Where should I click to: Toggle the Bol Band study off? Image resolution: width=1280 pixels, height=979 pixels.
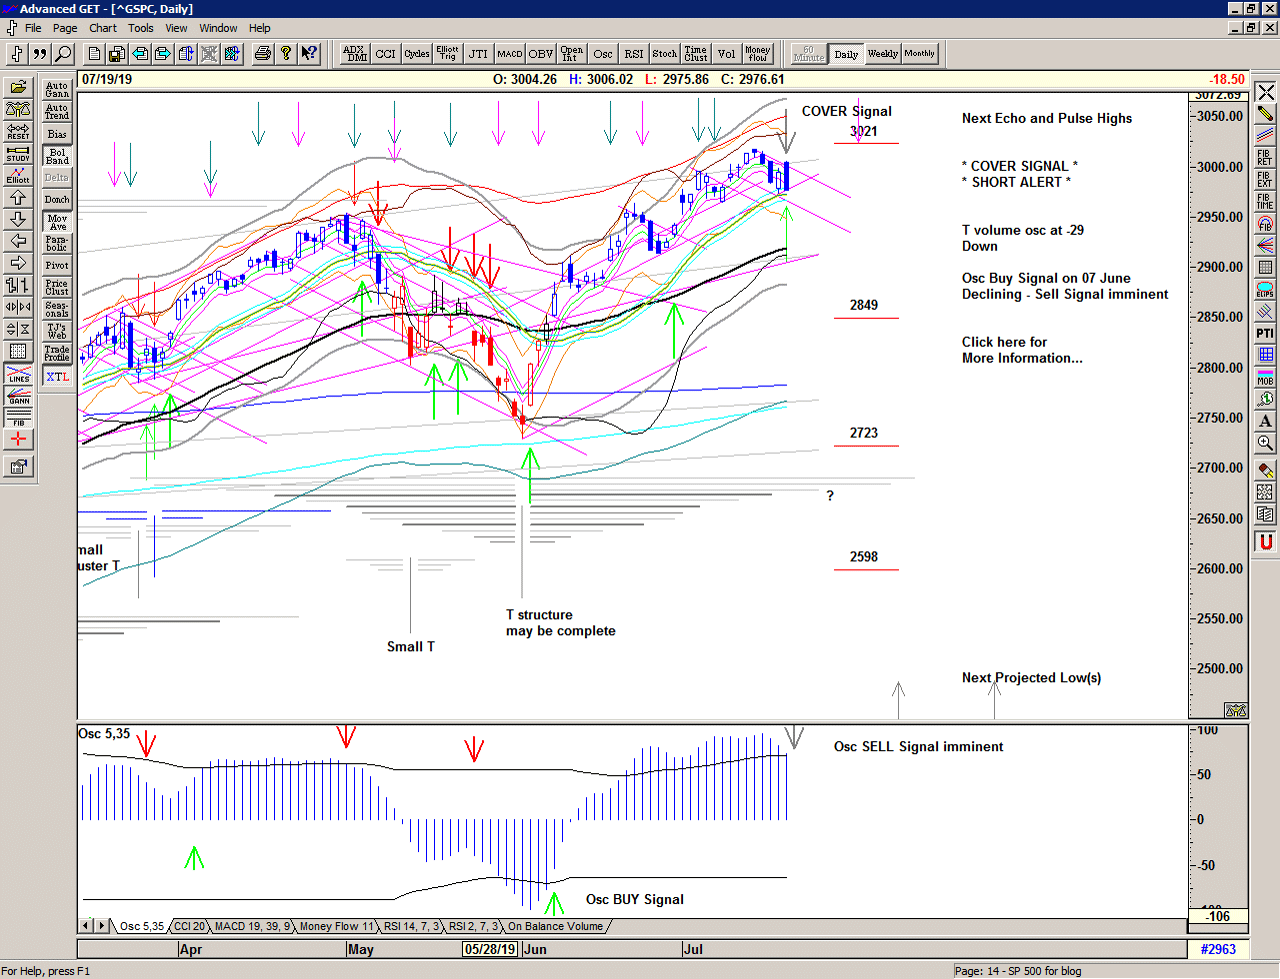pos(57,156)
